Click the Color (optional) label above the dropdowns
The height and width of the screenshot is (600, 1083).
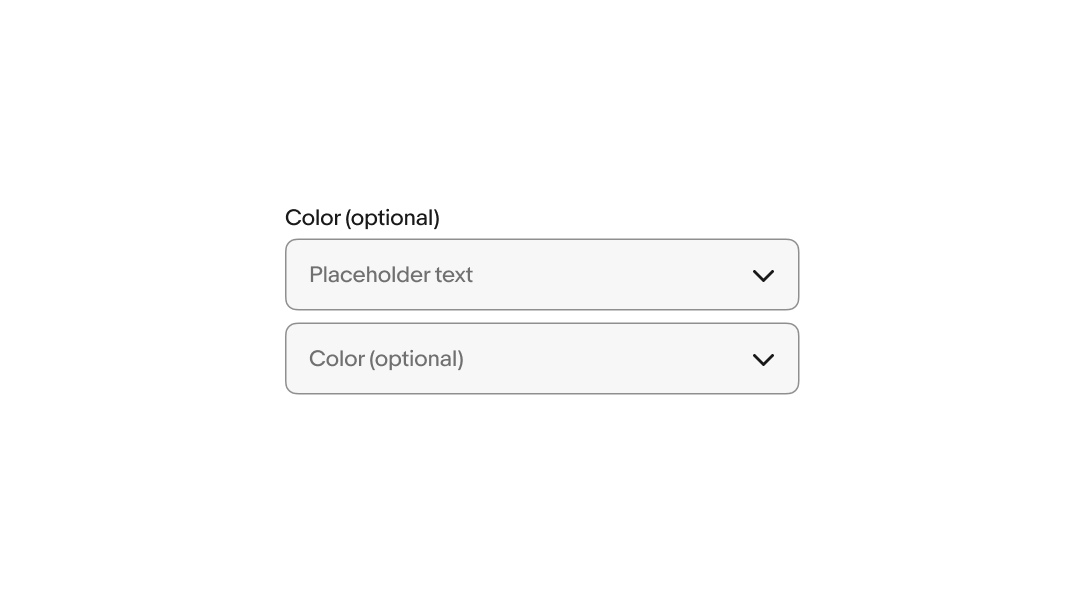[362, 218]
